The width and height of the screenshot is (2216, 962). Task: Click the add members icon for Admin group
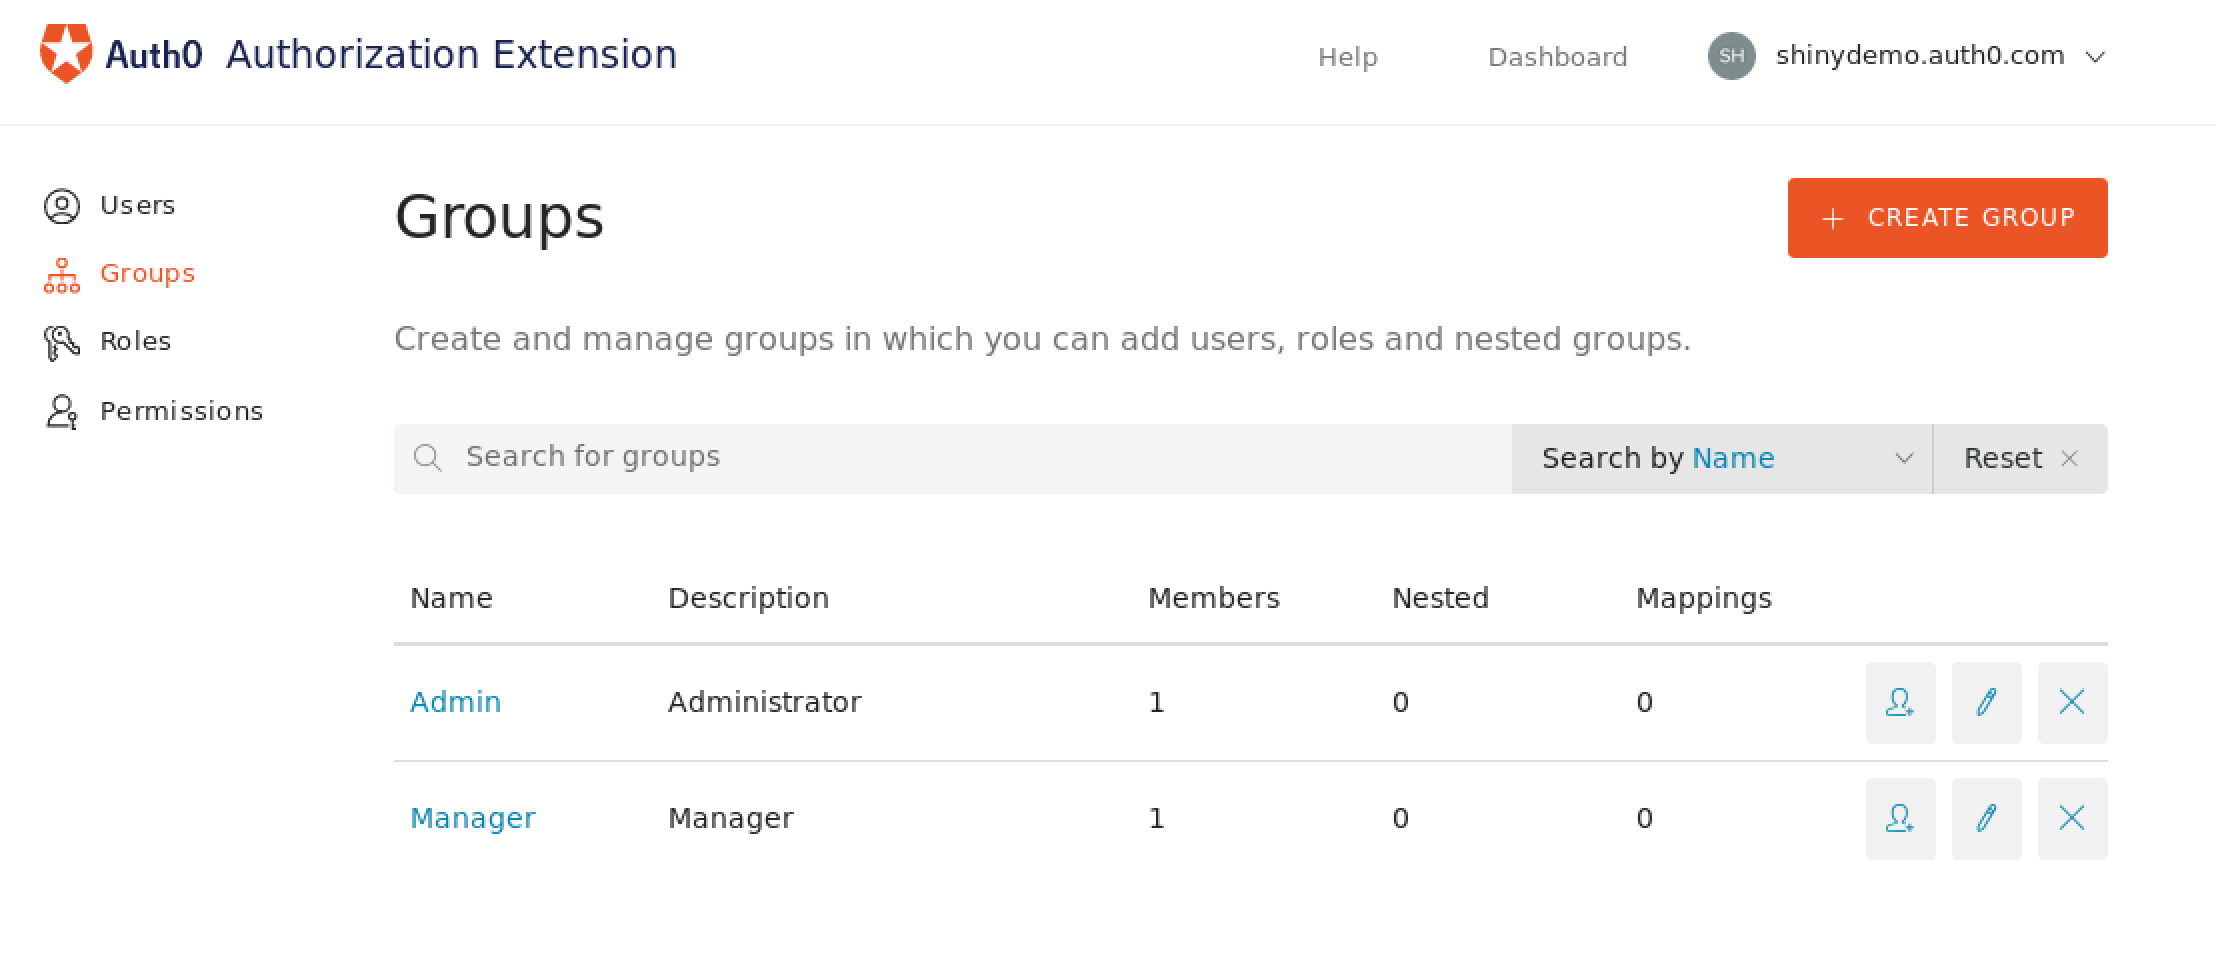click(x=1900, y=703)
